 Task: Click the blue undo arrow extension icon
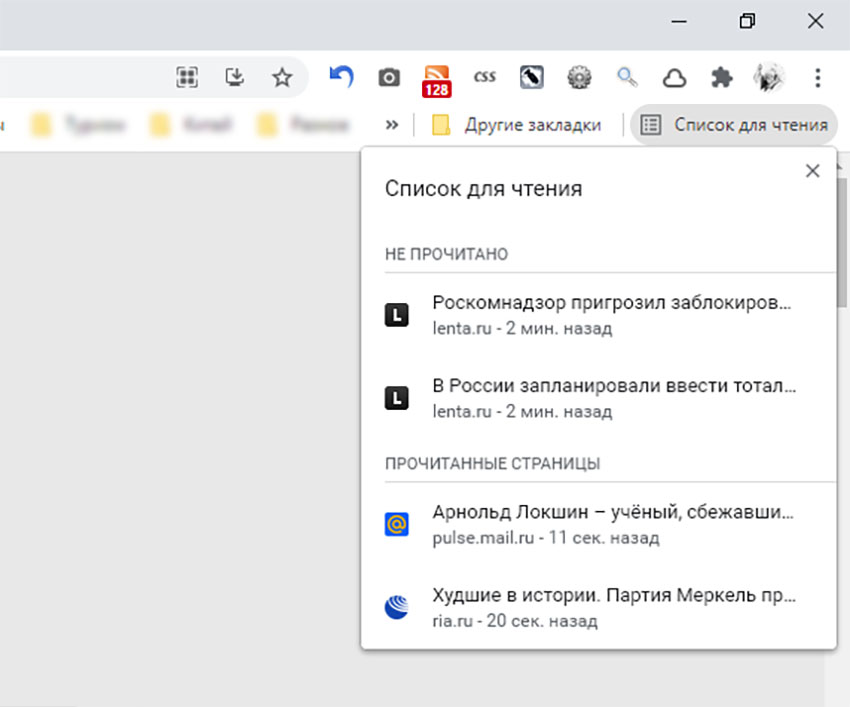pyautogui.click(x=342, y=76)
